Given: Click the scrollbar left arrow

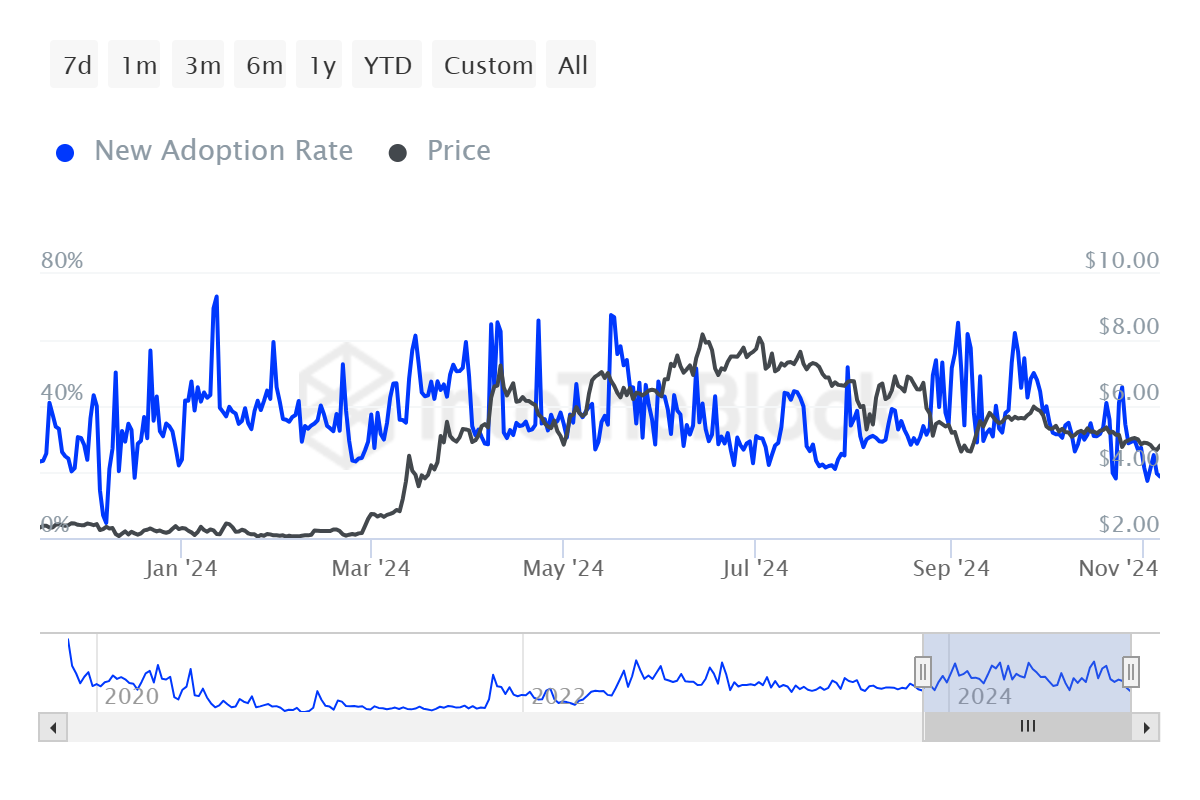Looking at the screenshot, I should coord(53,727).
